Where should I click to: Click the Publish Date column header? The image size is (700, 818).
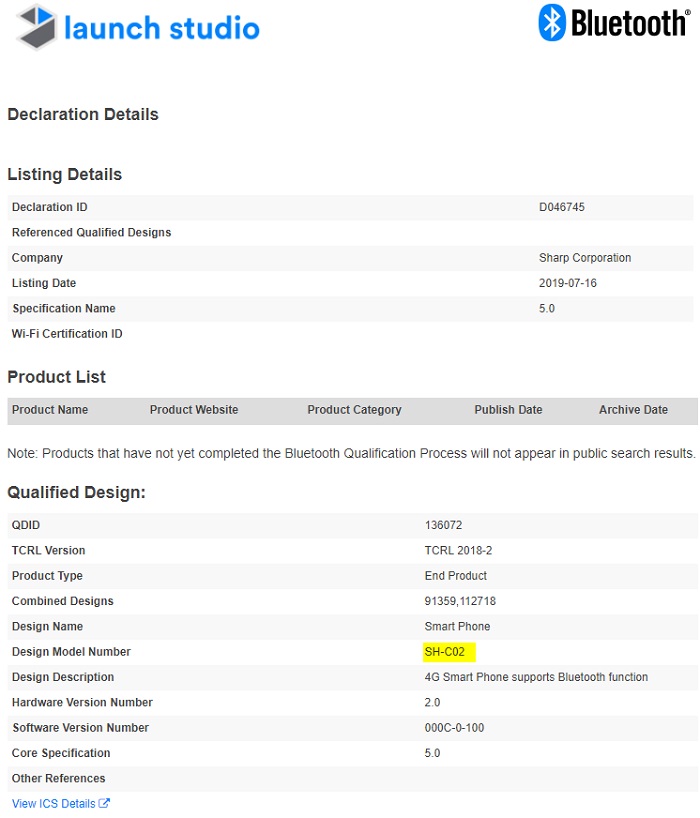pyautogui.click(x=508, y=410)
